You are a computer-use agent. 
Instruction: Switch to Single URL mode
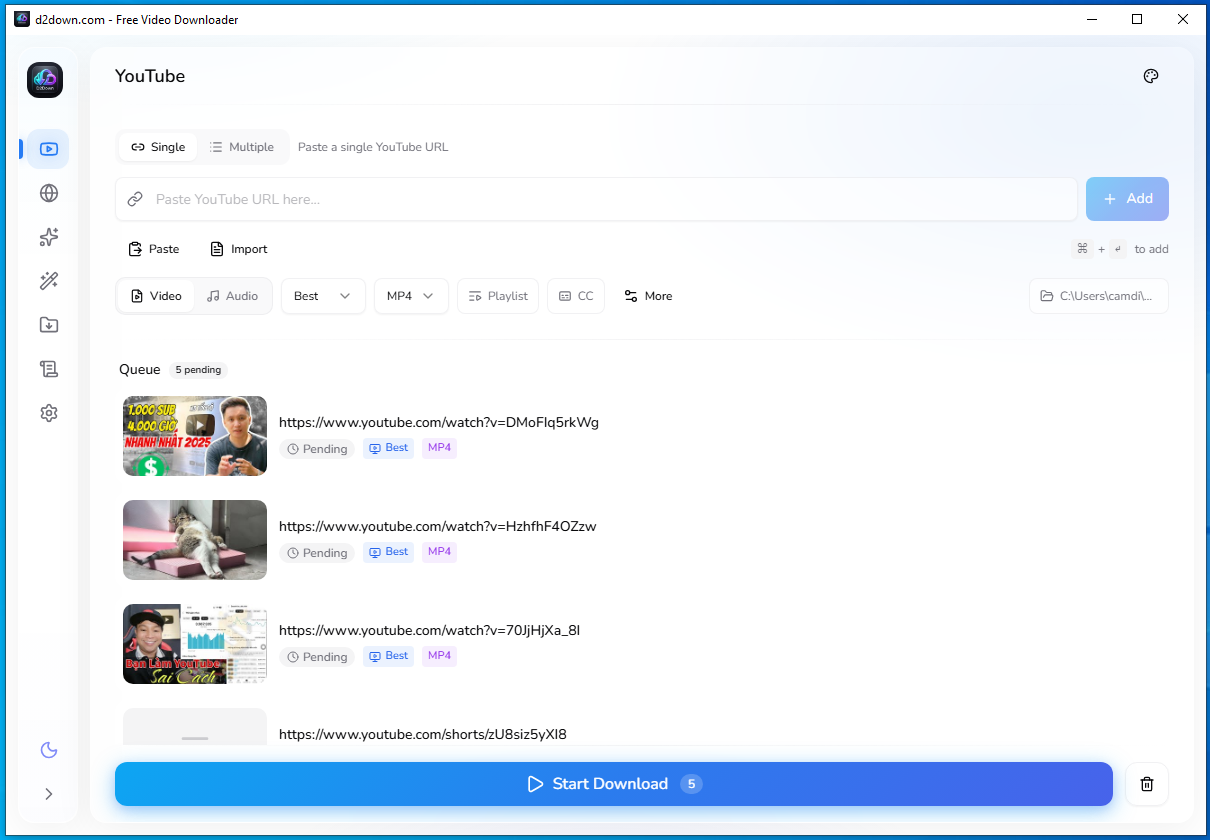158,147
